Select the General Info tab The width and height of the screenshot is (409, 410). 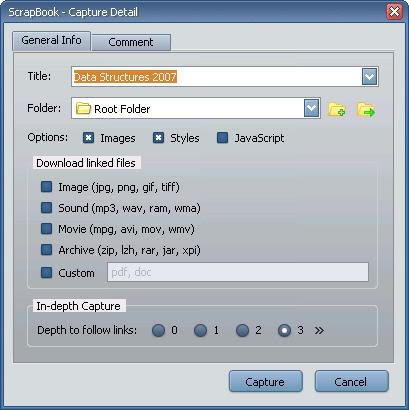tap(51, 41)
